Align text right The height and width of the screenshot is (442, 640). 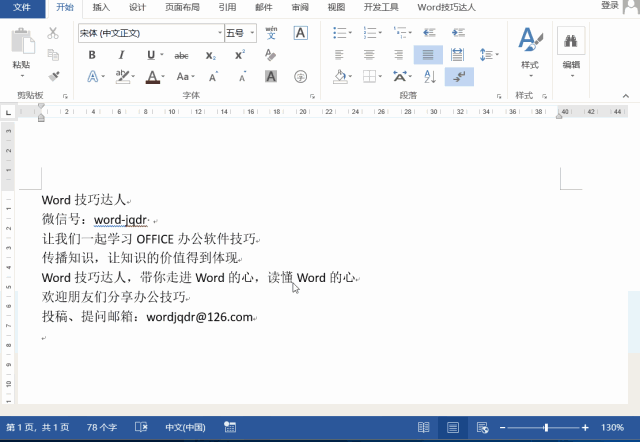click(x=398, y=54)
